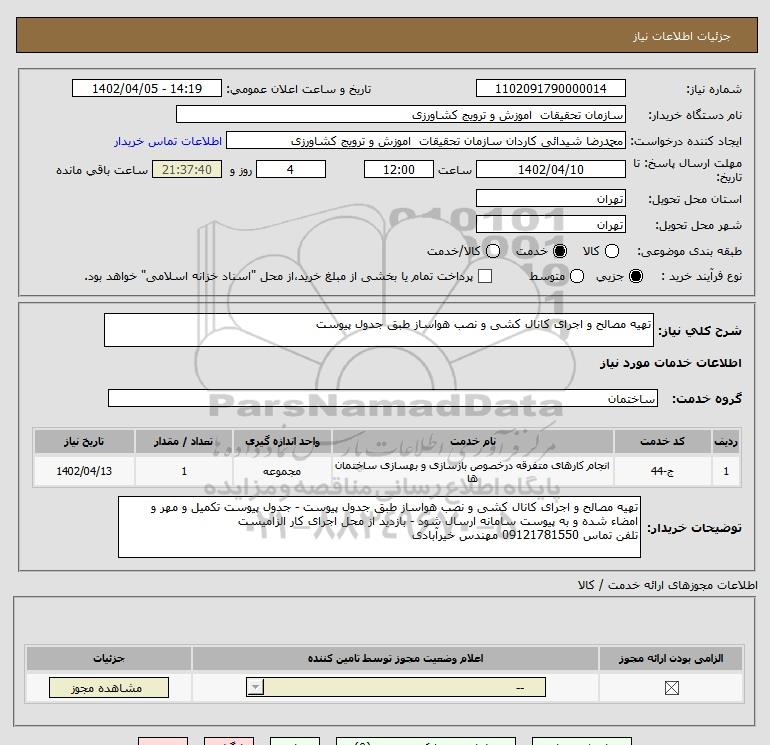Click the service name cell انجام کارهای متفرقه
The width and height of the screenshot is (770, 745).
(x=473, y=471)
